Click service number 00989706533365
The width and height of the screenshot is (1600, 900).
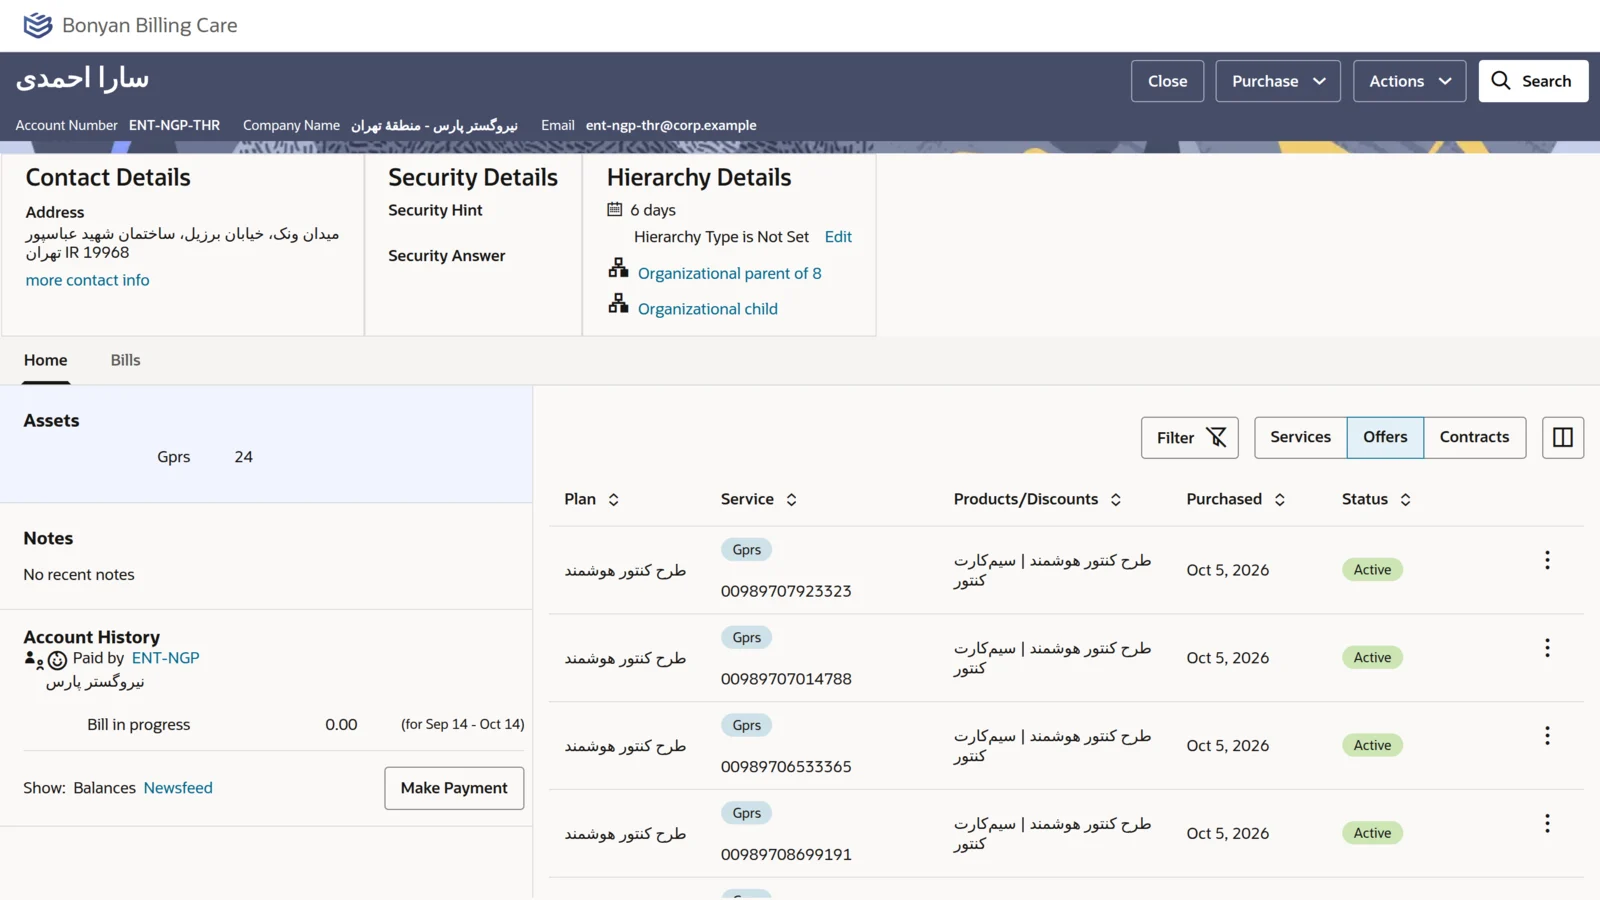[786, 767]
